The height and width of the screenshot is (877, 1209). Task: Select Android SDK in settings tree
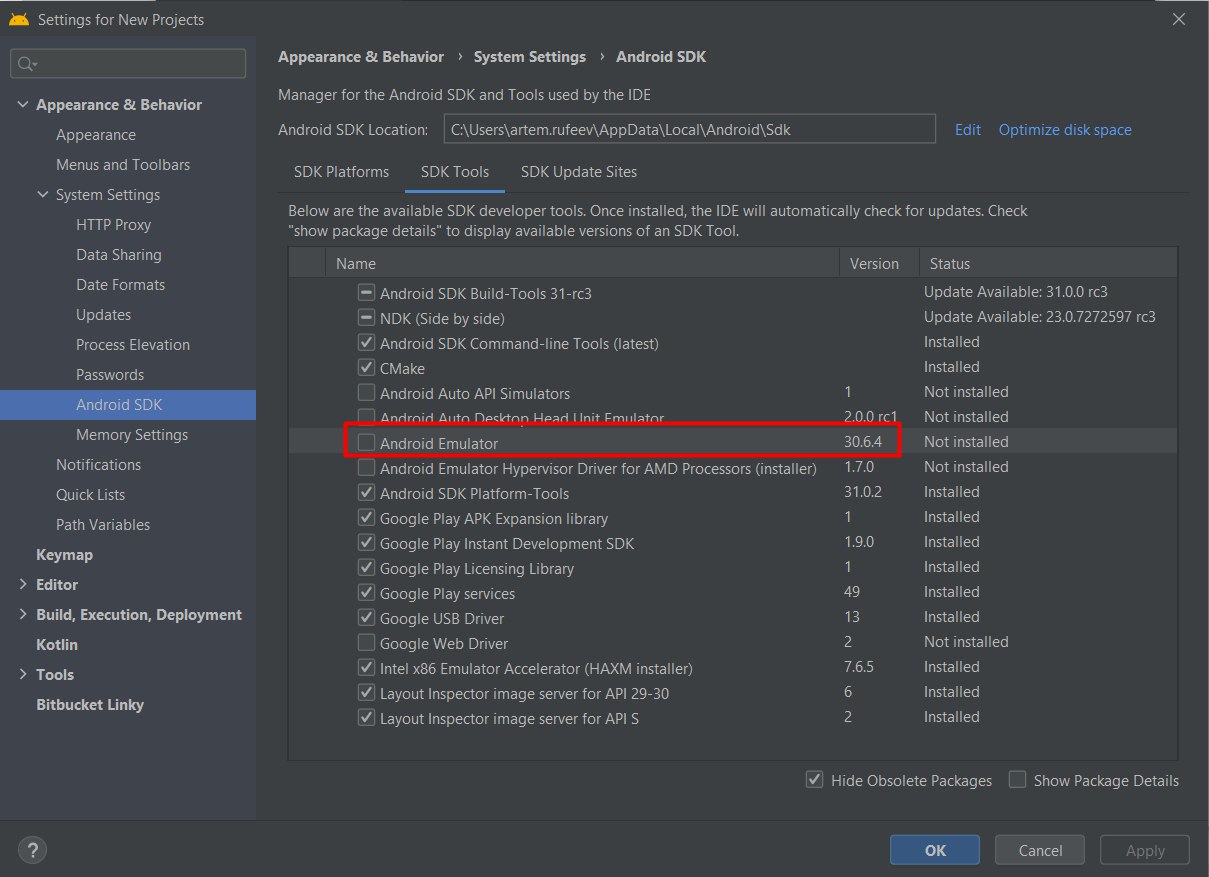click(x=128, y=404)
